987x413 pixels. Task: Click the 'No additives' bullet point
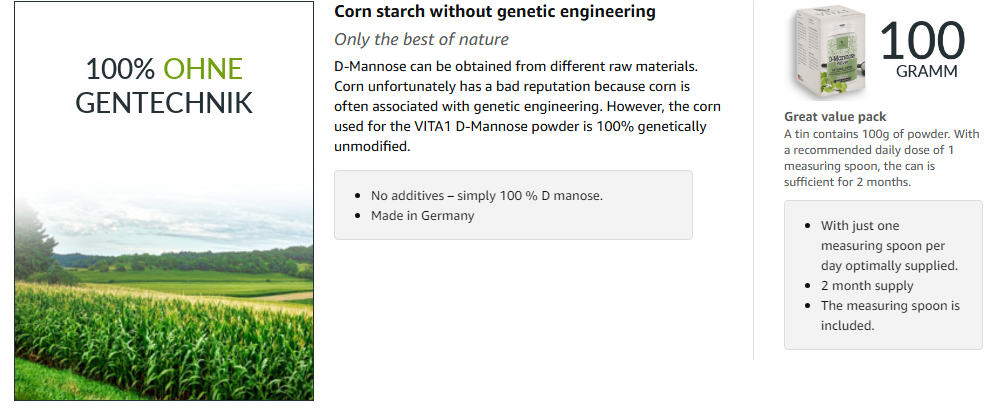[x=486, y=195]
